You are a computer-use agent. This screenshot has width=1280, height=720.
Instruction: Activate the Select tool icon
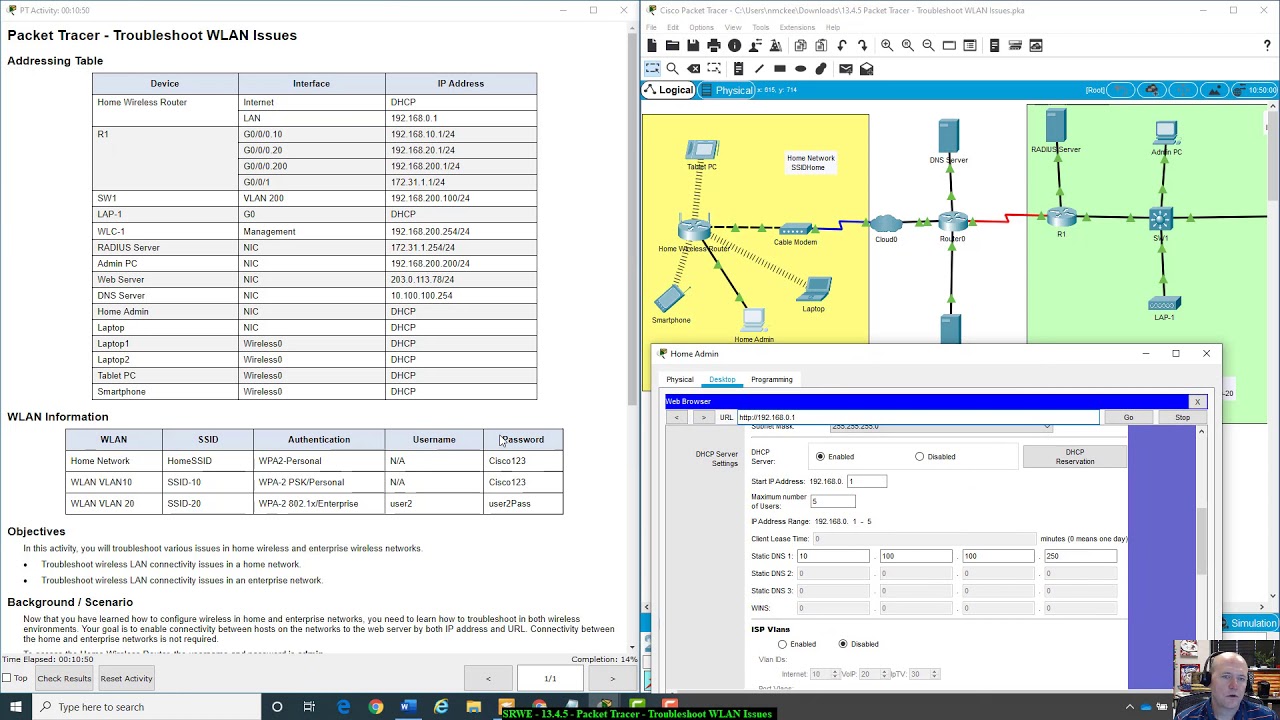coord(652,68)
